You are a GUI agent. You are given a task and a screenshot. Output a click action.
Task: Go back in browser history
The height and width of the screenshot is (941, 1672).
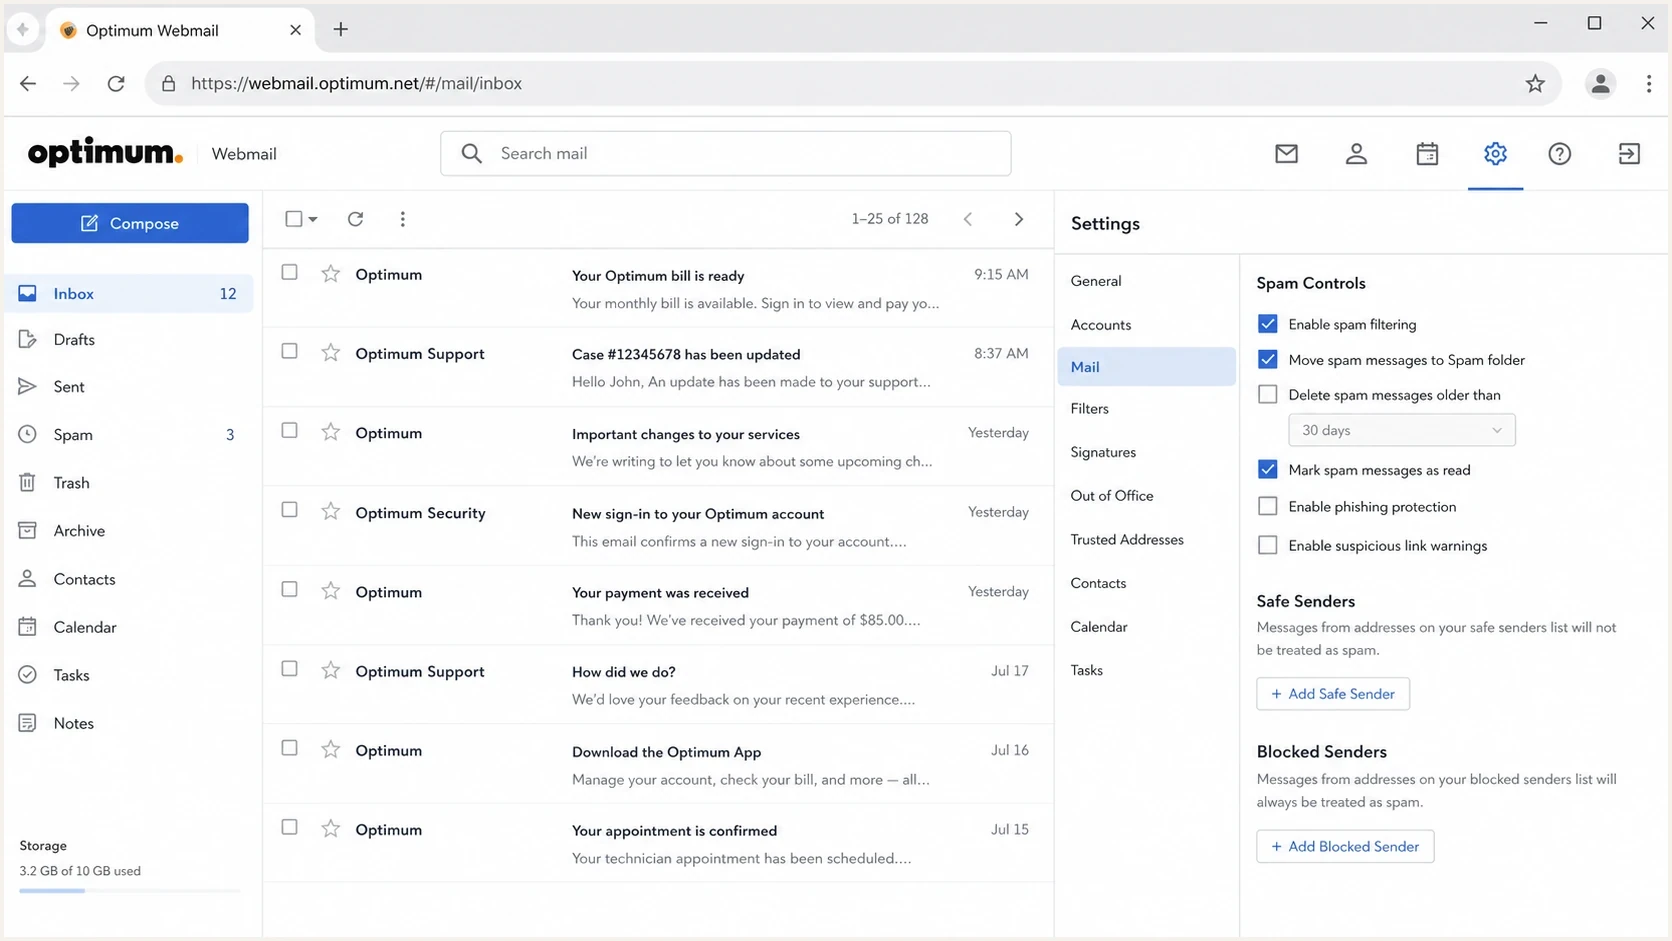tap(28, 84)
